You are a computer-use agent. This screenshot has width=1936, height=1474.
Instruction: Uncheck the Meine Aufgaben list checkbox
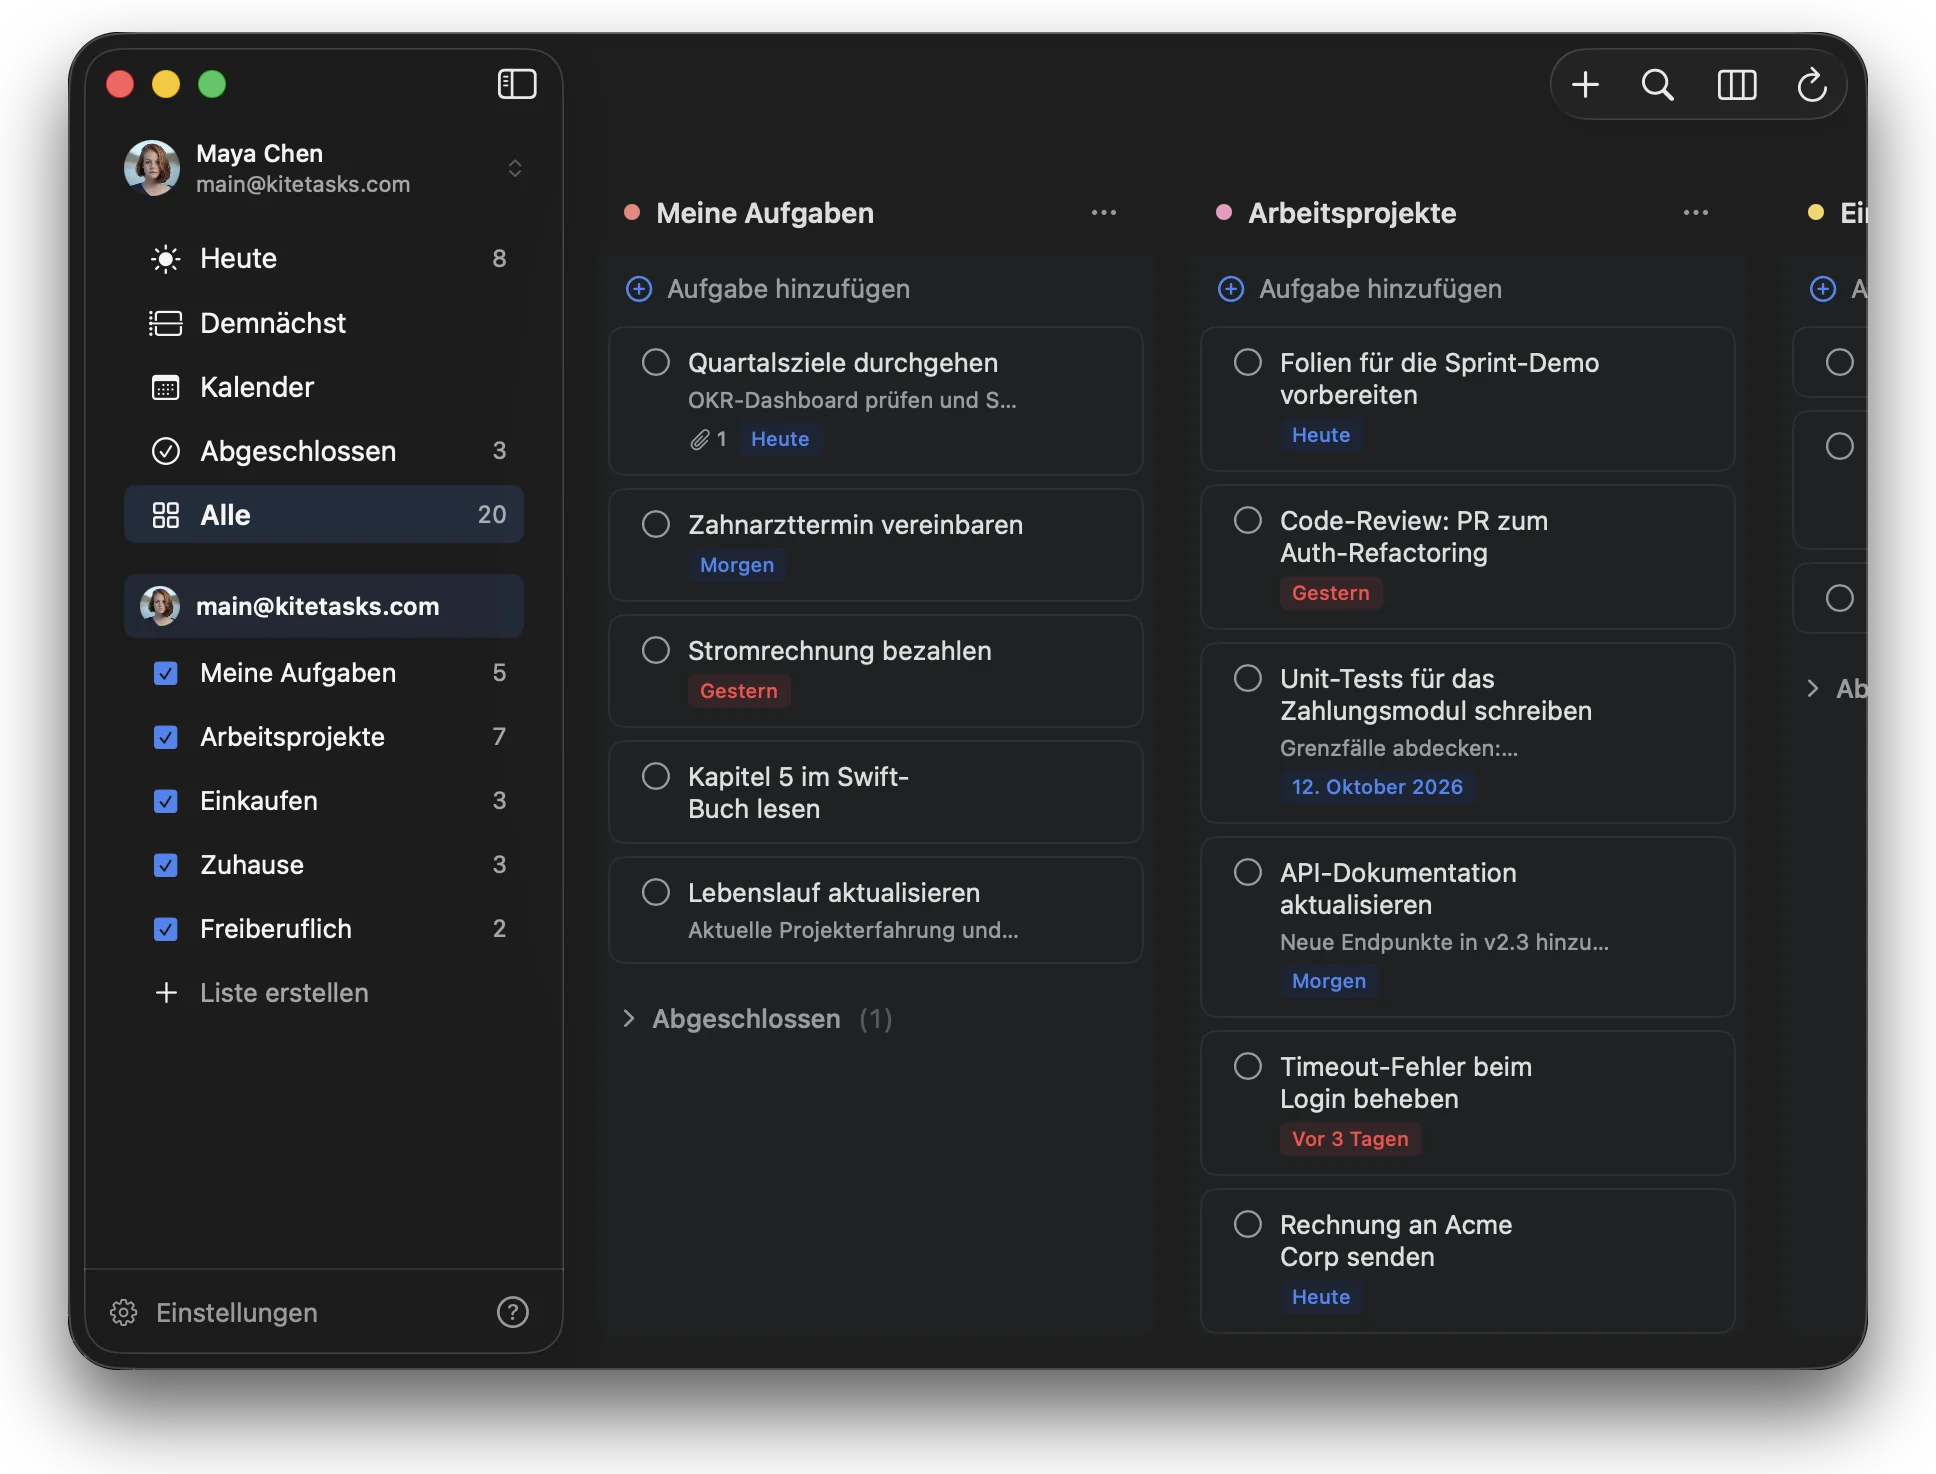(x=166, y=673)
